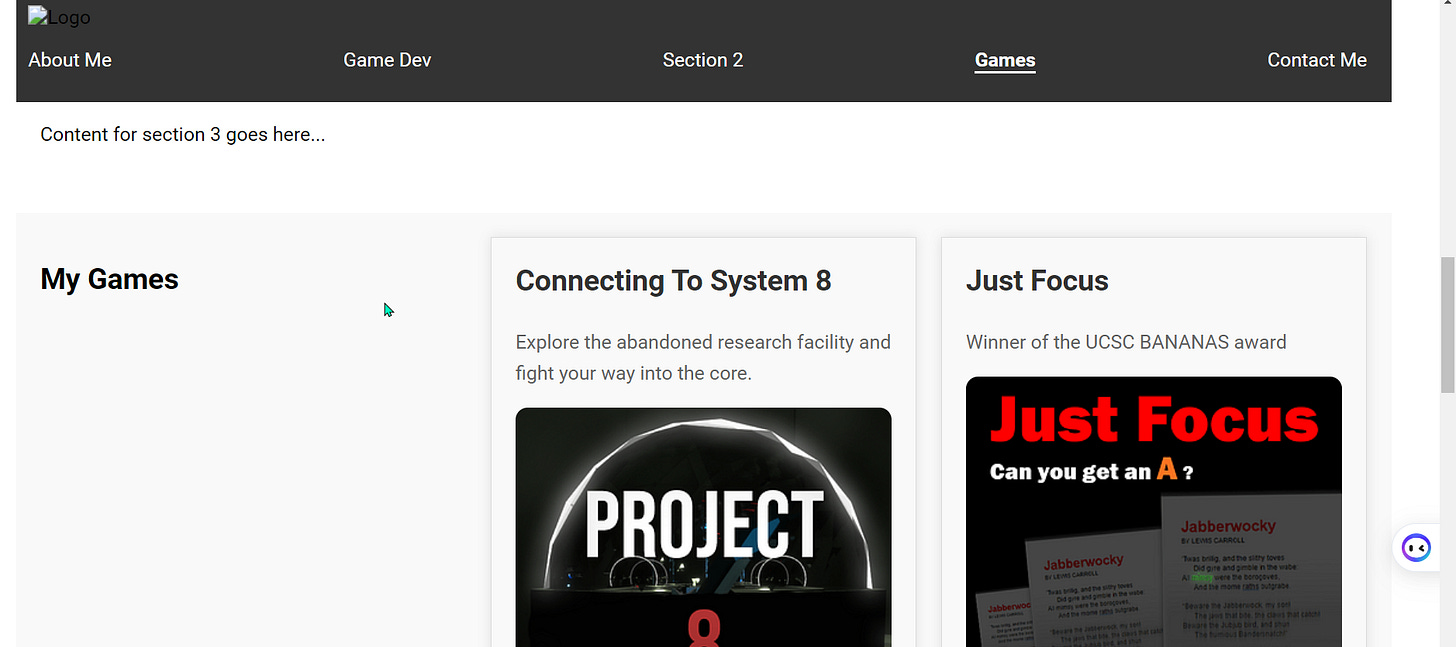Screen dimensions: 1456x647
Task: Open the About Me nav link
Action: click(x=70, y=60)
